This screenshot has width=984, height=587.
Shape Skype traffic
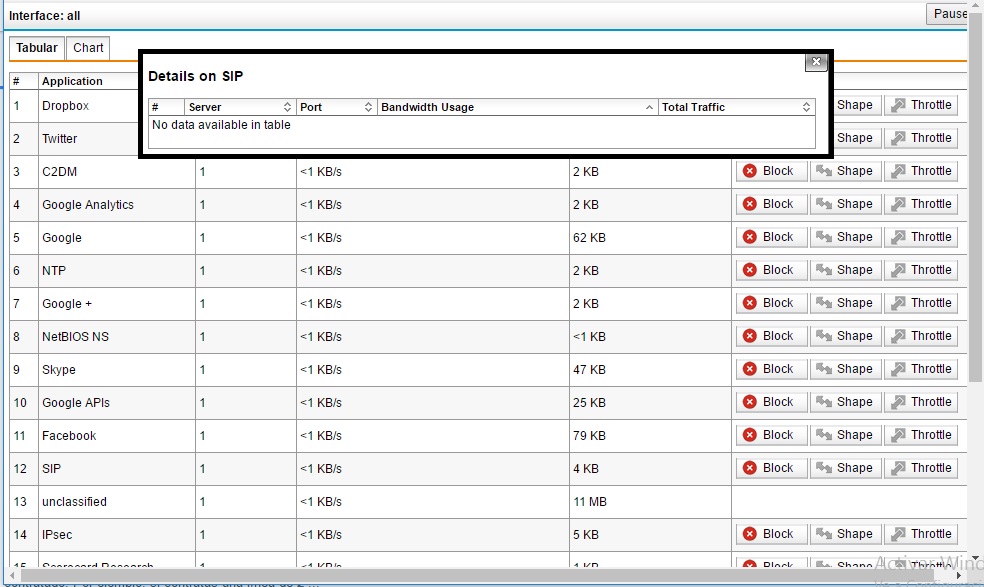coord(845,369)
